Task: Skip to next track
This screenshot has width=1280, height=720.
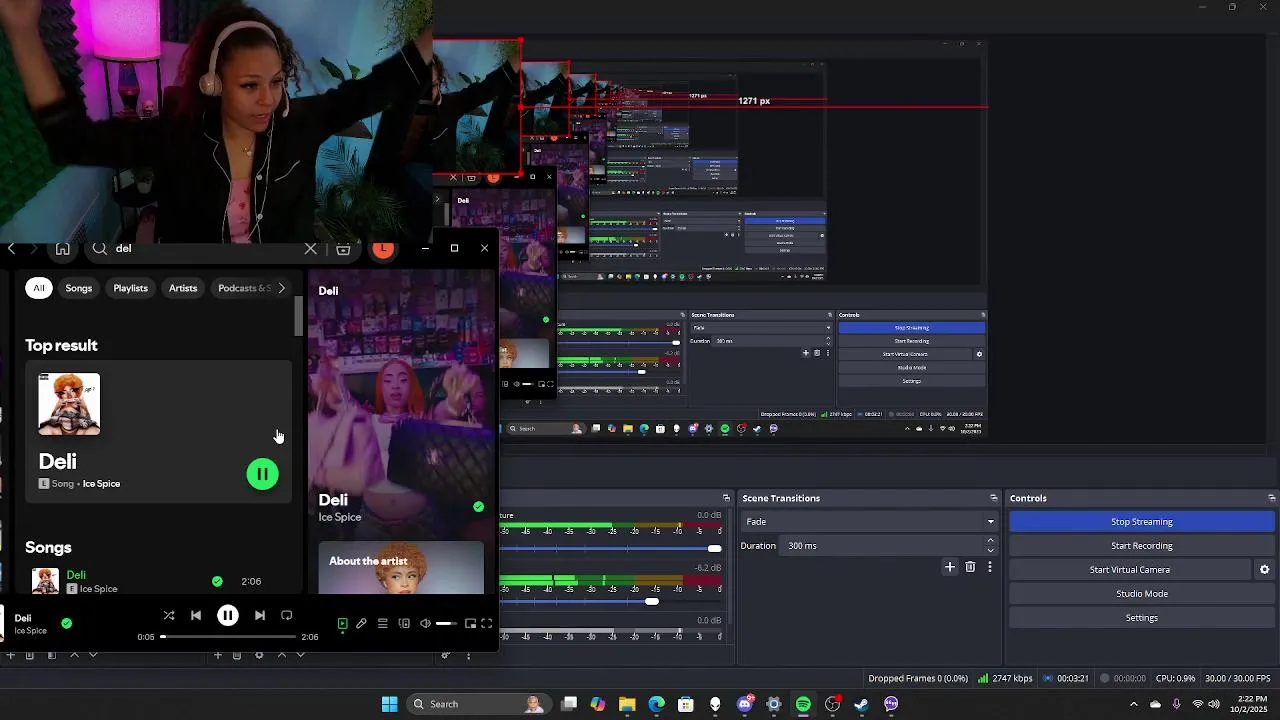Action: pos(260,615)
